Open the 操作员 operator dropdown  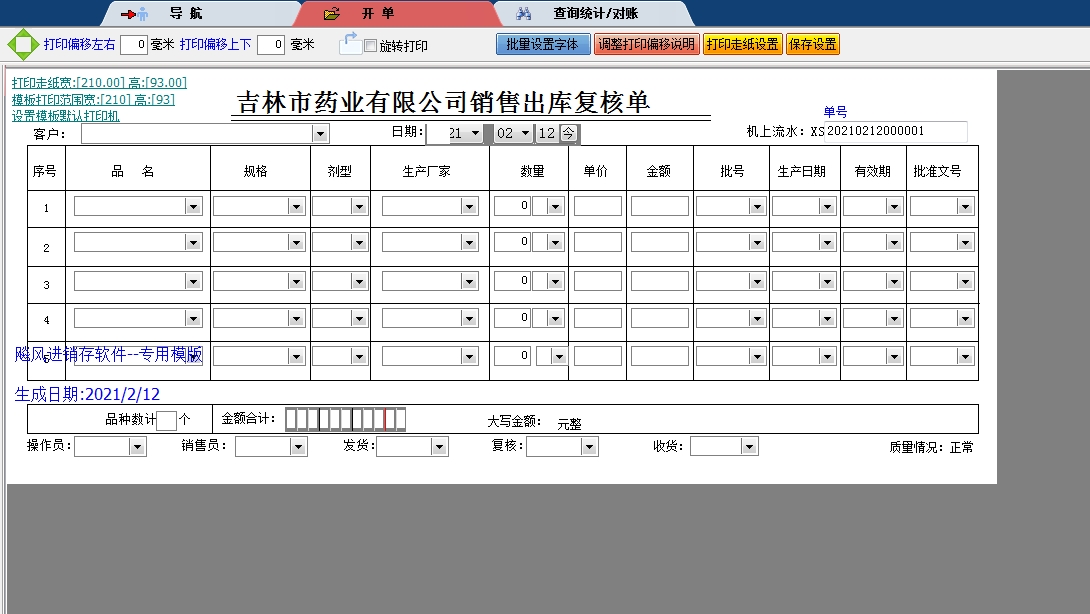coord(137,447)
